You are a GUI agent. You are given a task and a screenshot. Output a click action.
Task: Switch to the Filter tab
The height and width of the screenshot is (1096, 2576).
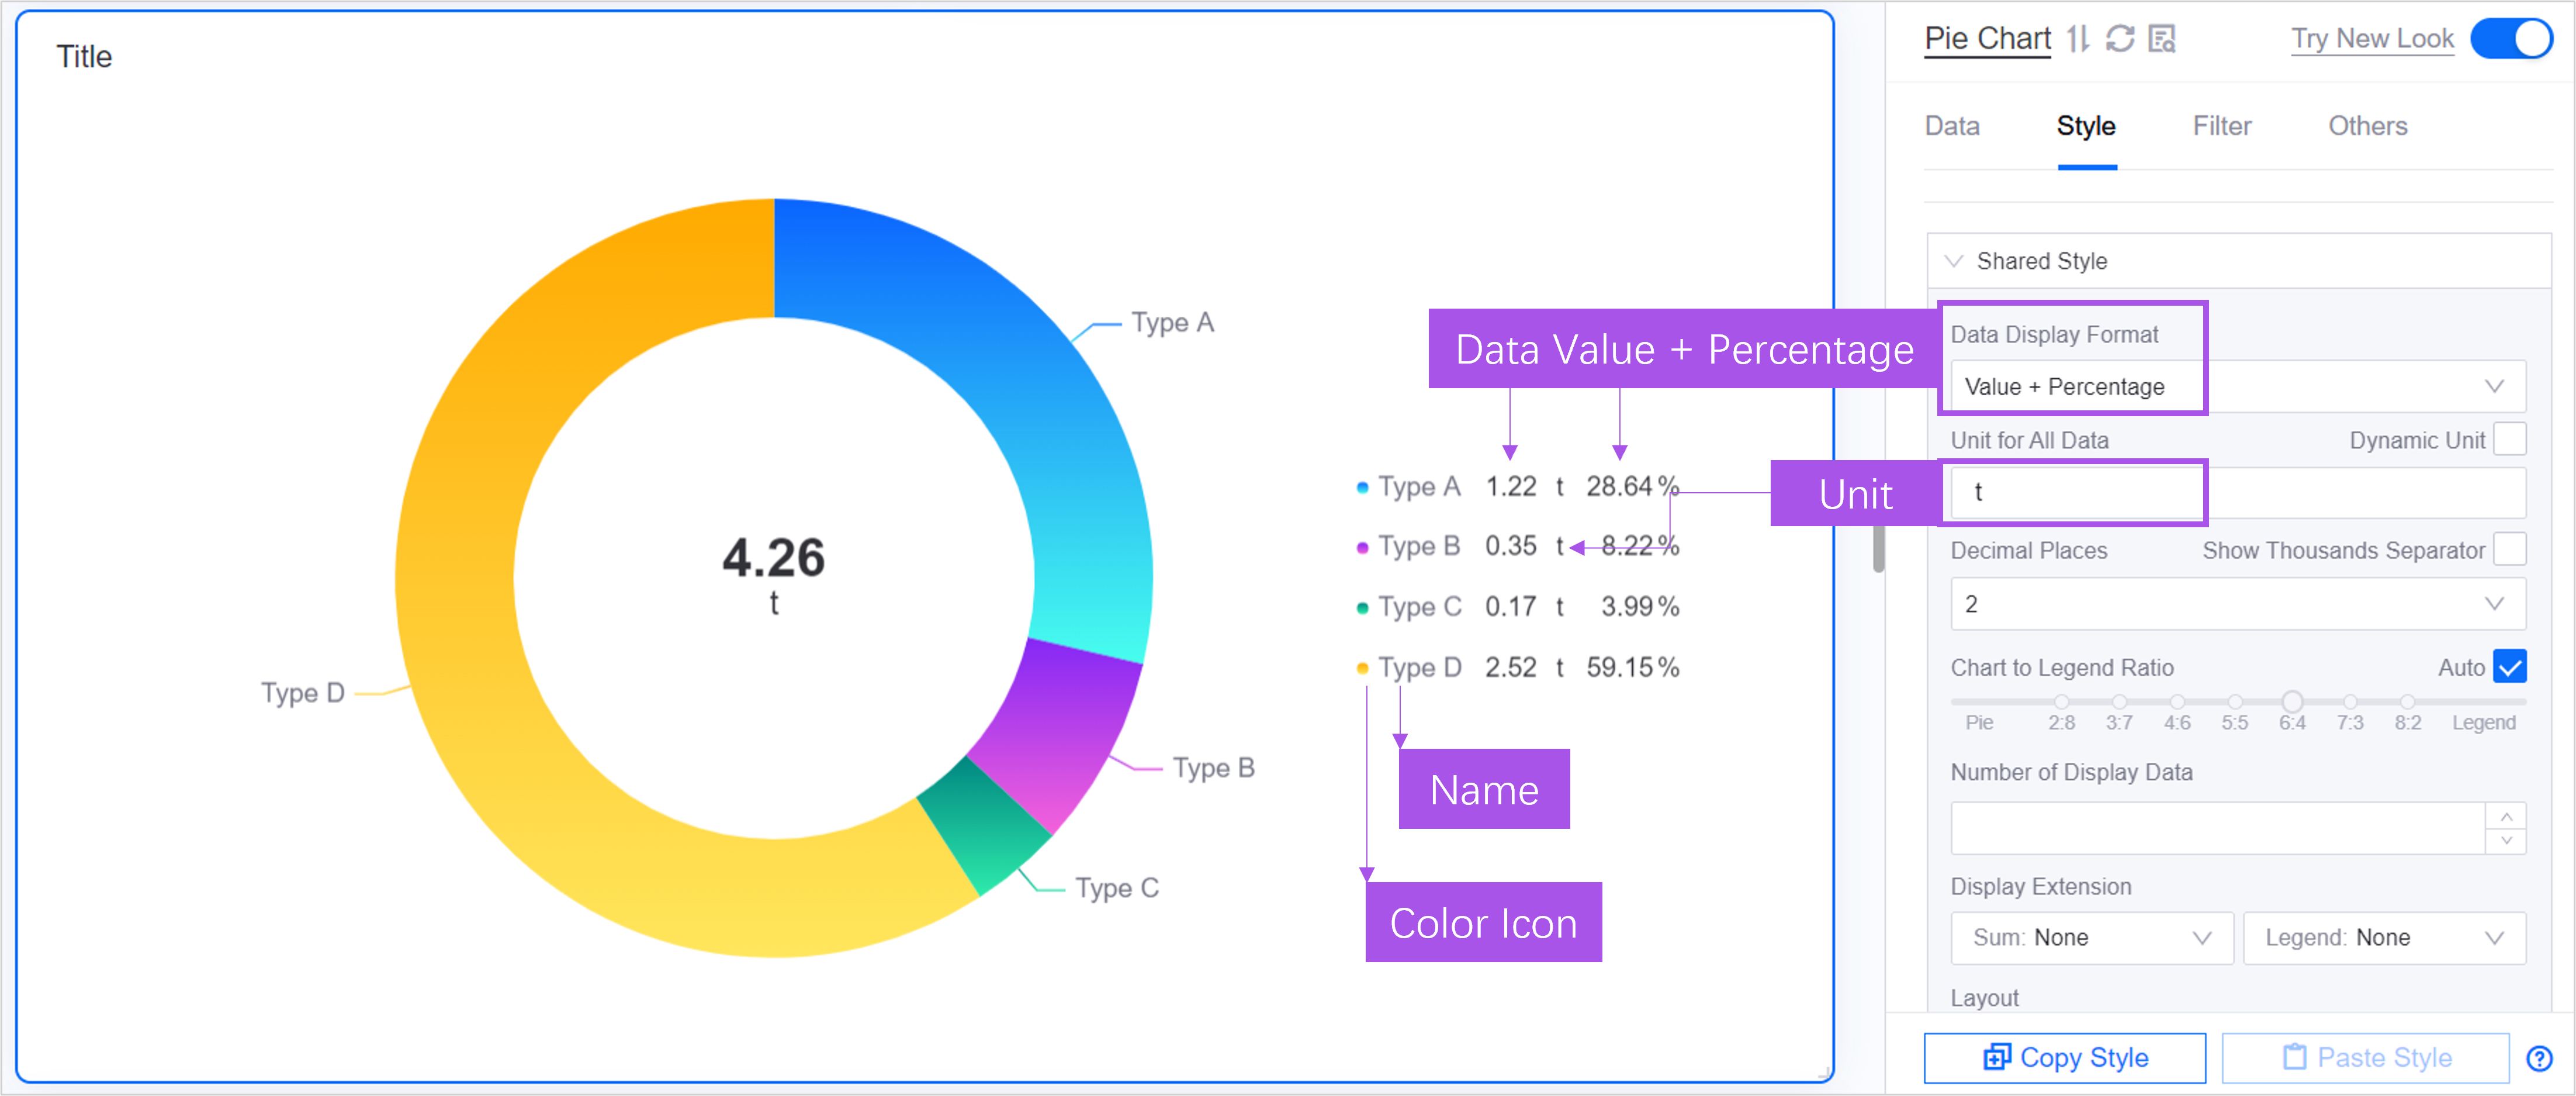point(2222,126)
